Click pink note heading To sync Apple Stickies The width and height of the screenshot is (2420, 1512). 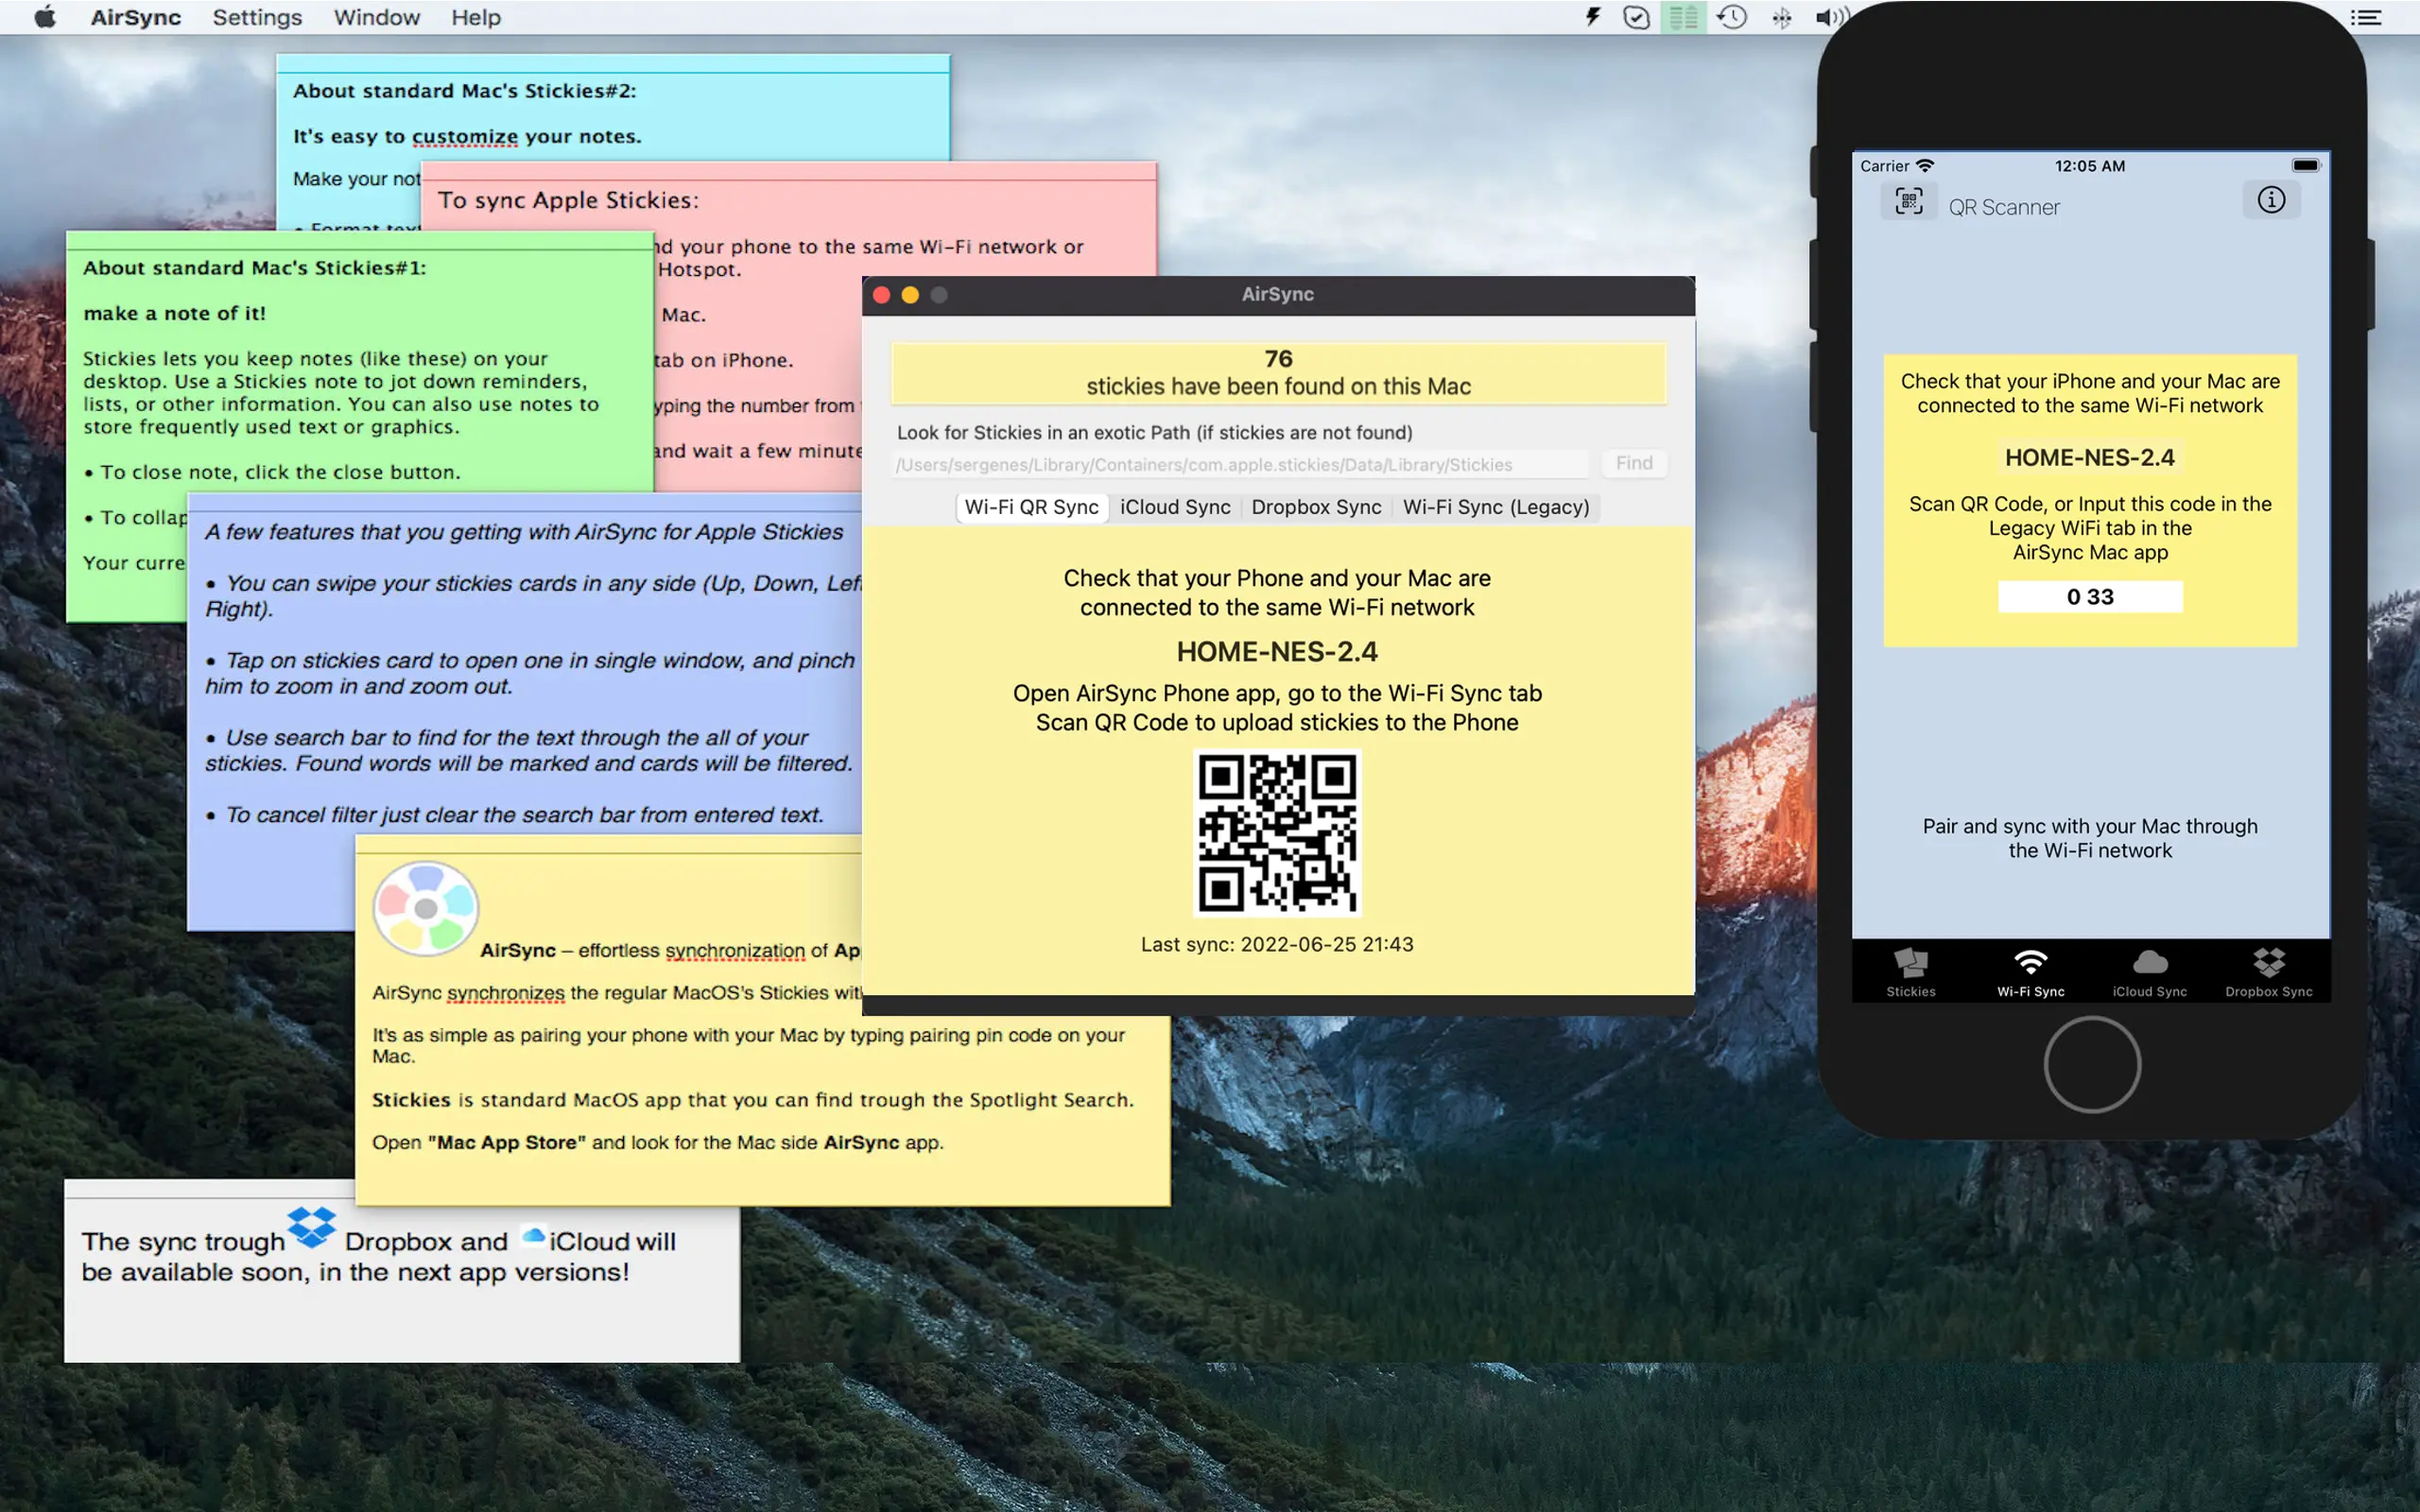[568, 200]
